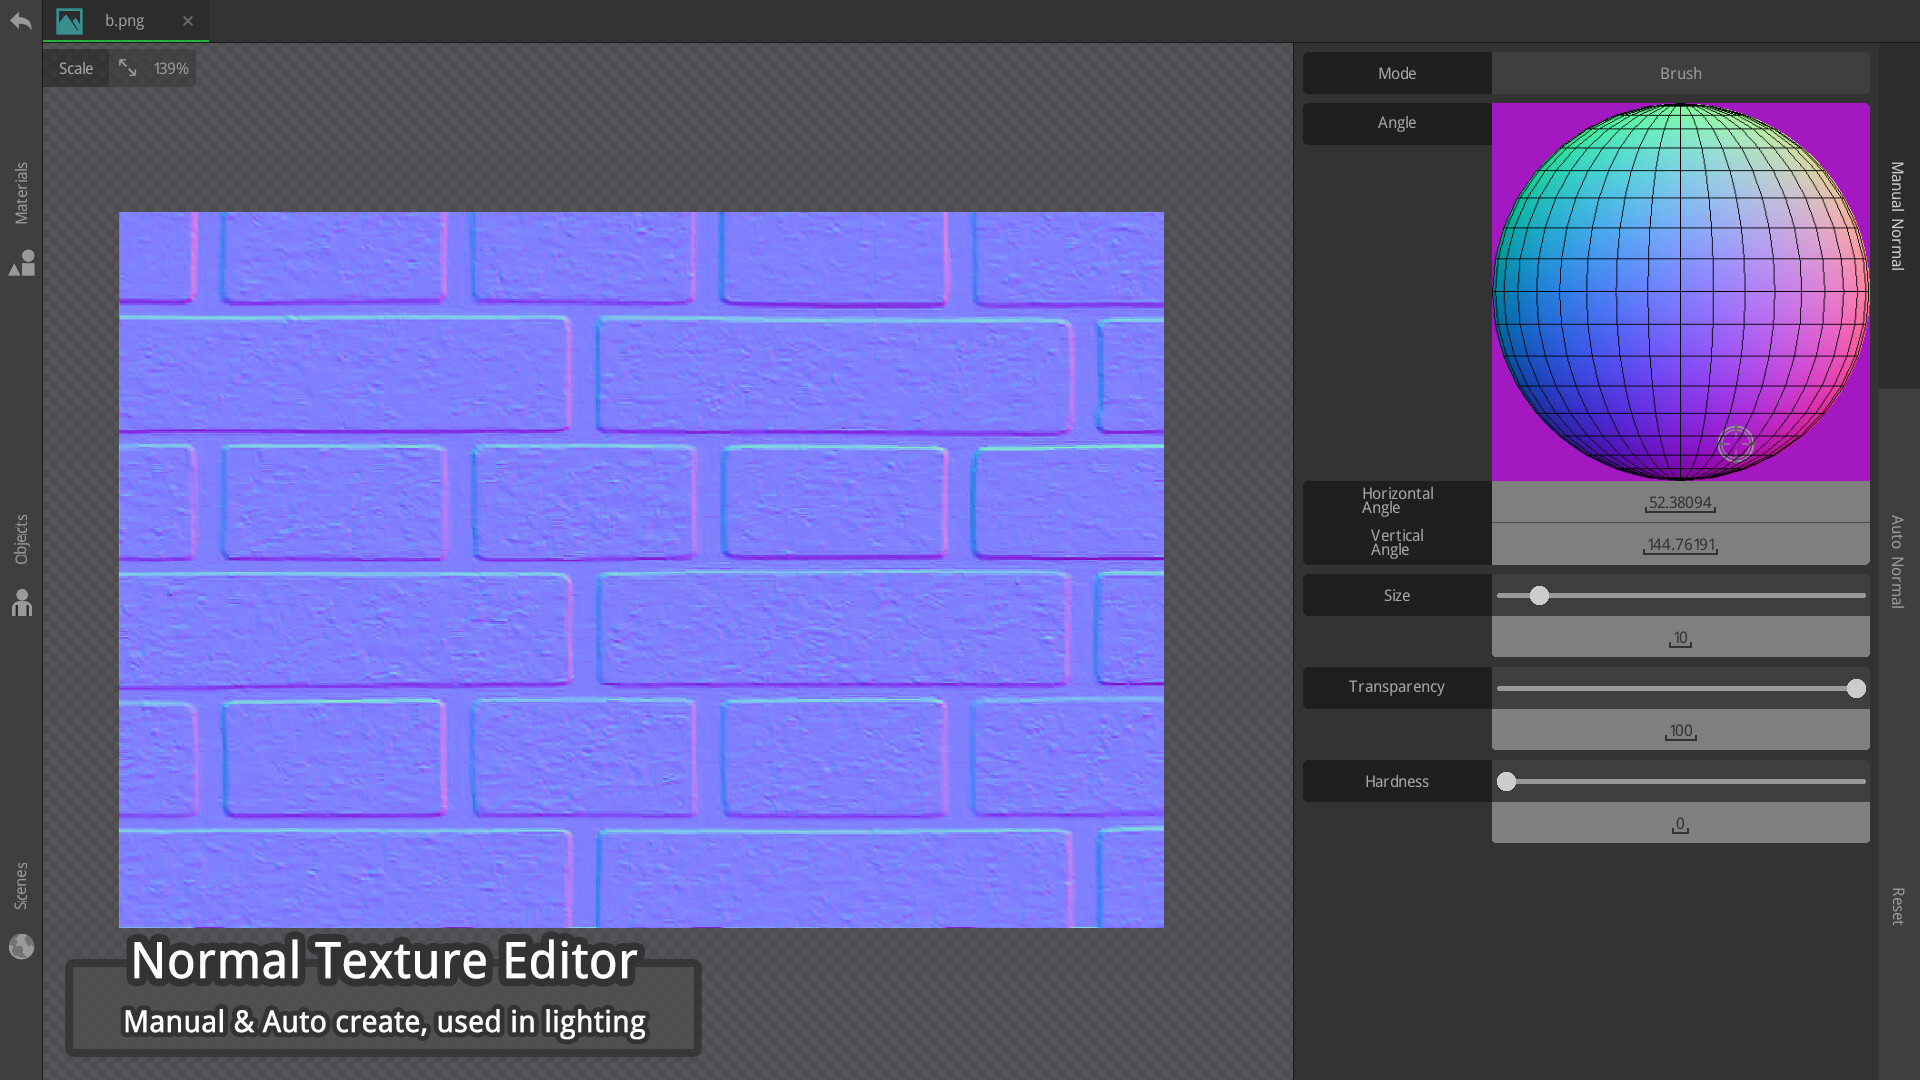Edit the Vertical Angle value field

click(1680, 544)
